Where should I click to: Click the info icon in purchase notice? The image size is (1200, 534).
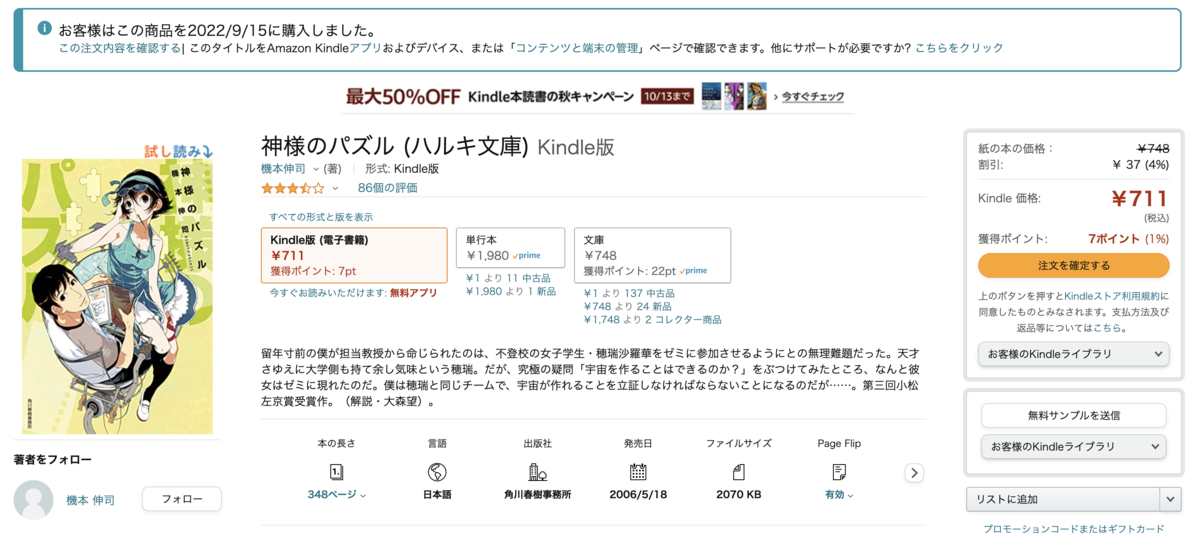[44, 28]
